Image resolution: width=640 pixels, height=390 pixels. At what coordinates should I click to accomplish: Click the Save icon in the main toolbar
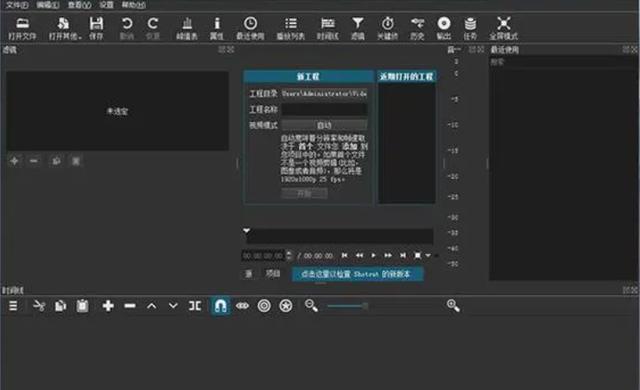pyautogui.click(x=96, y=28)
